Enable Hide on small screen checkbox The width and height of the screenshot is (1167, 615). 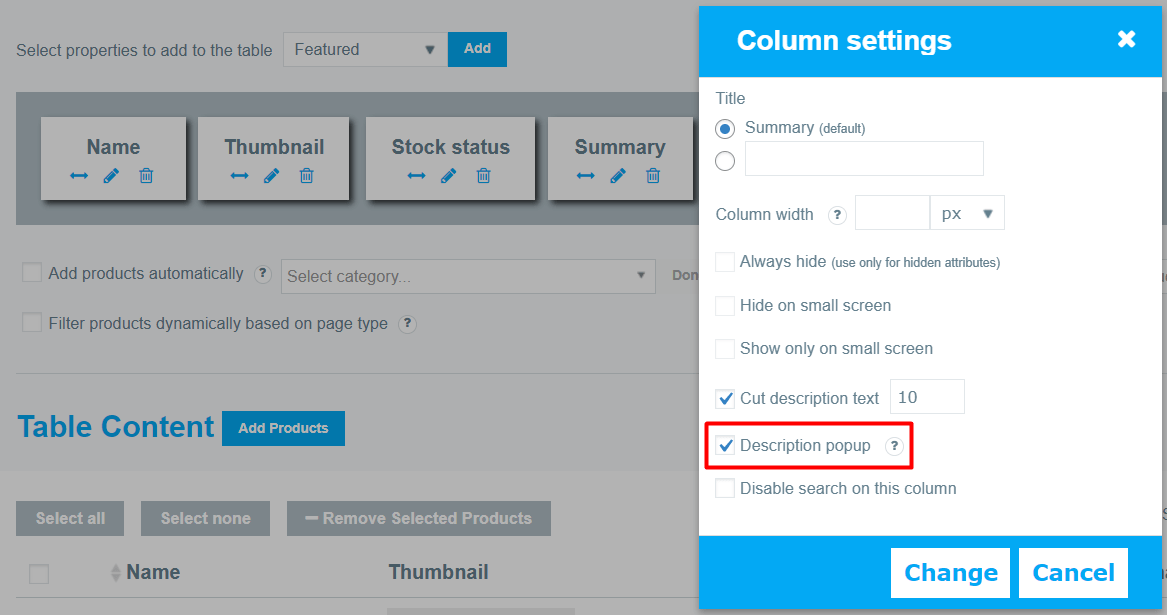click(x=725, y=306)
